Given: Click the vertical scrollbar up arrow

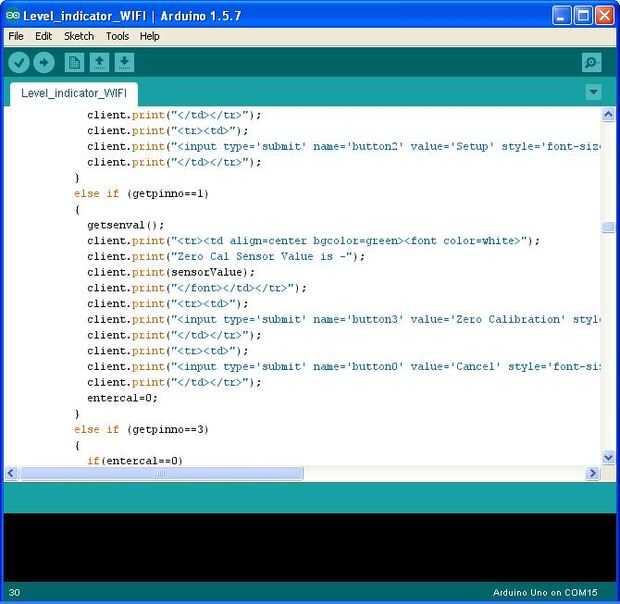Looking at the screenshot, I should coord(608,115).
